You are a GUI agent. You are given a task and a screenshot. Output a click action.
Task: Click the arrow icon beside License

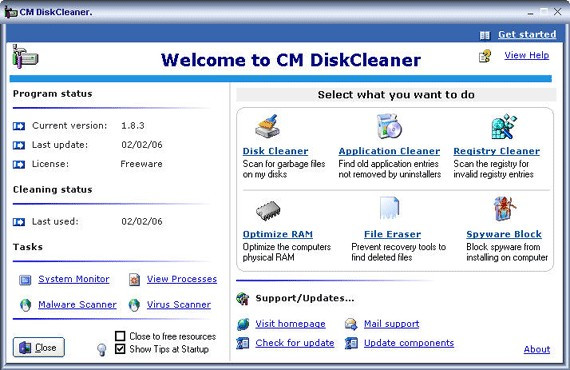click(x=19, y=165)
